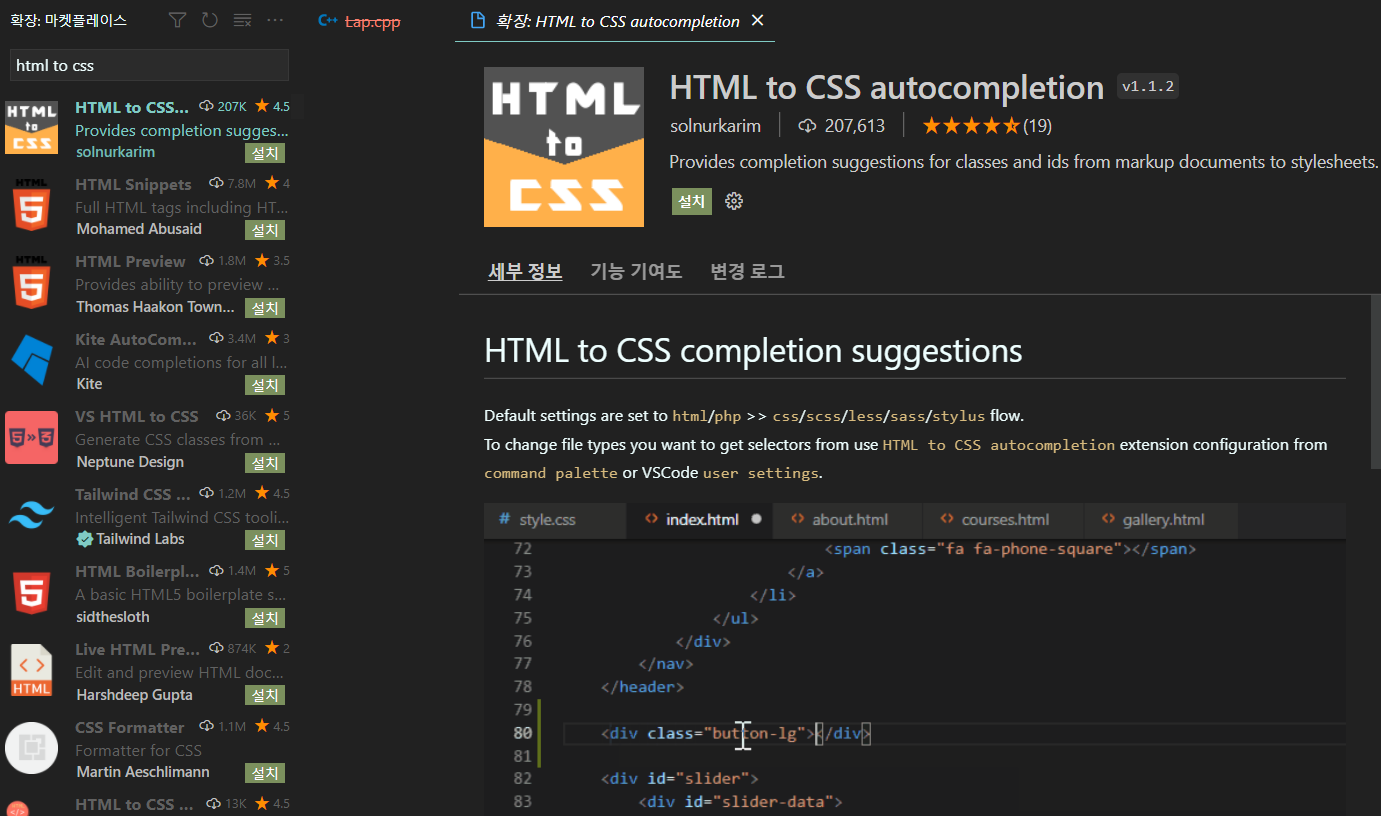The image size is (1381, 816).
Task: Click the 'HTML to CSS completion suggestions' heading
Action: point(753,351)
